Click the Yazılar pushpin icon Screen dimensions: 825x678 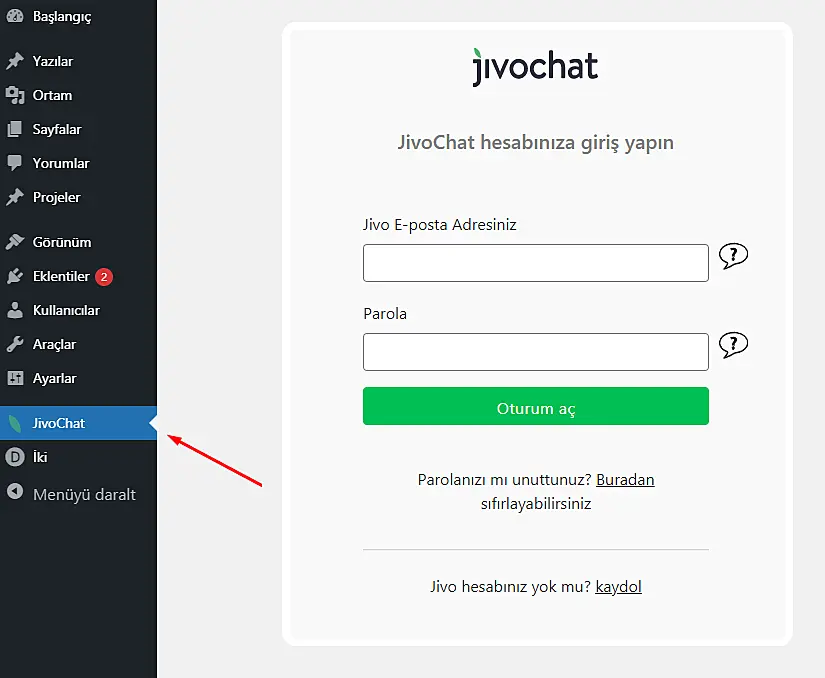click(15, 61)
